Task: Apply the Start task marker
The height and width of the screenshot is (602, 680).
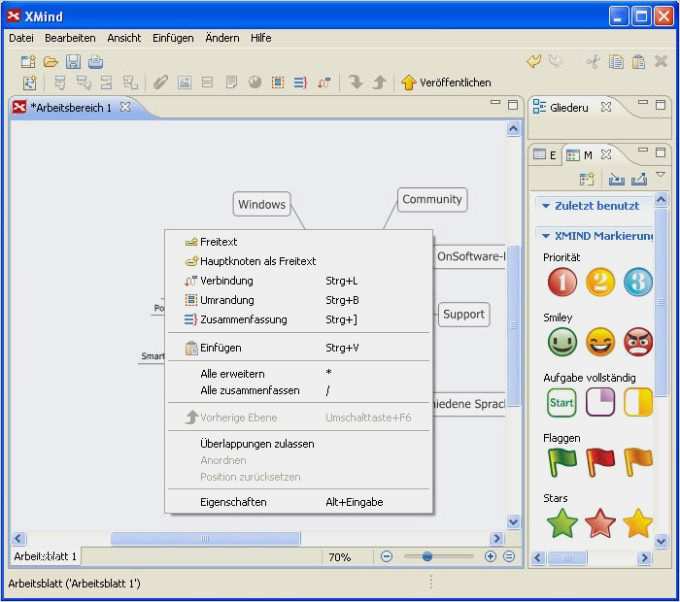Action: (x=562, y=402)
